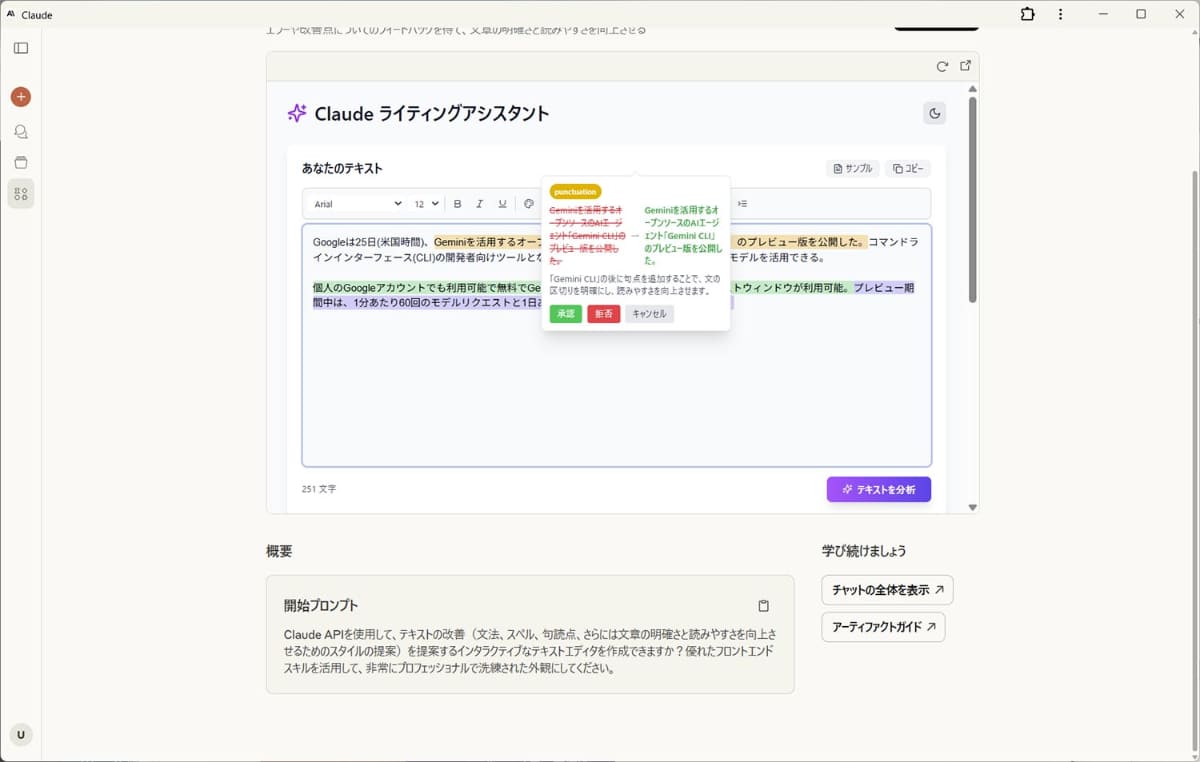Toggle dark mode with the moon icon
Screen dimensions: 1200x762
tap(934, 113)
